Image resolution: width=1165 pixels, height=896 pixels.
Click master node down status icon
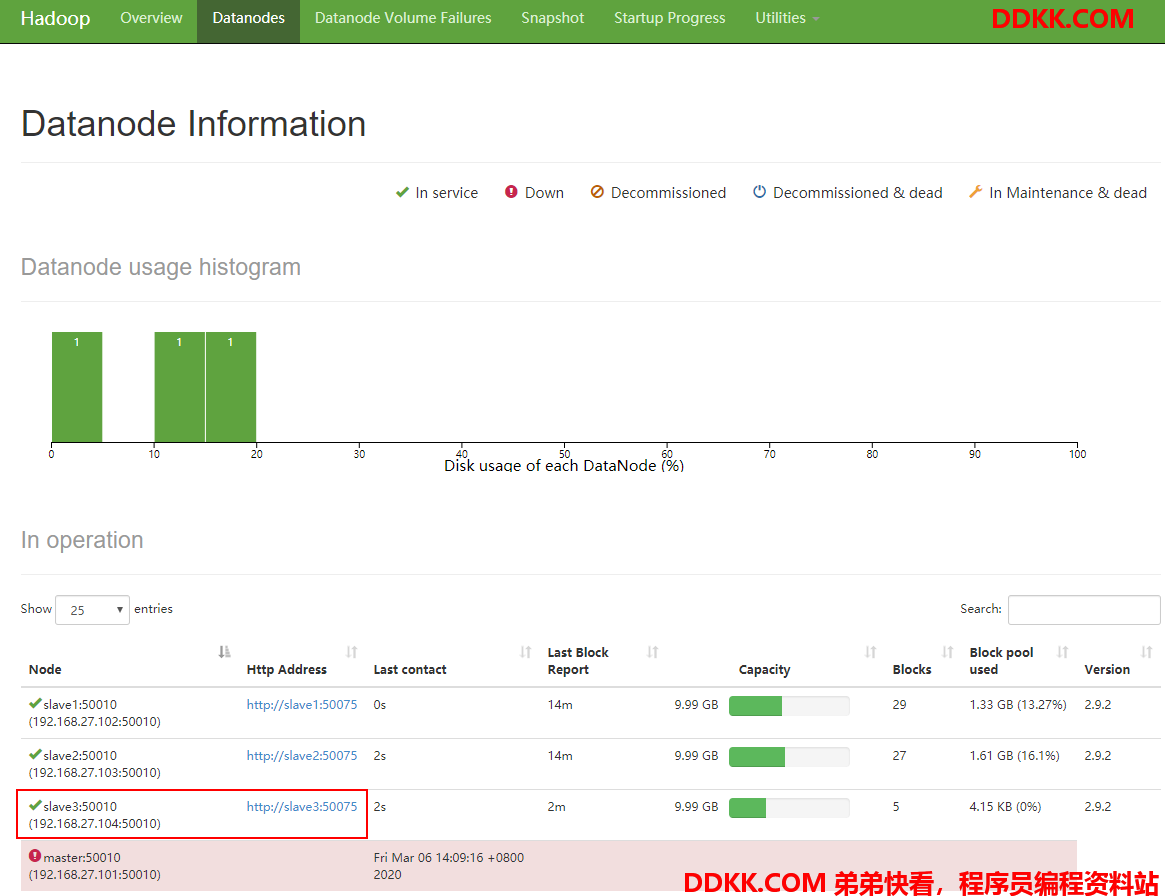click(35, 856)
